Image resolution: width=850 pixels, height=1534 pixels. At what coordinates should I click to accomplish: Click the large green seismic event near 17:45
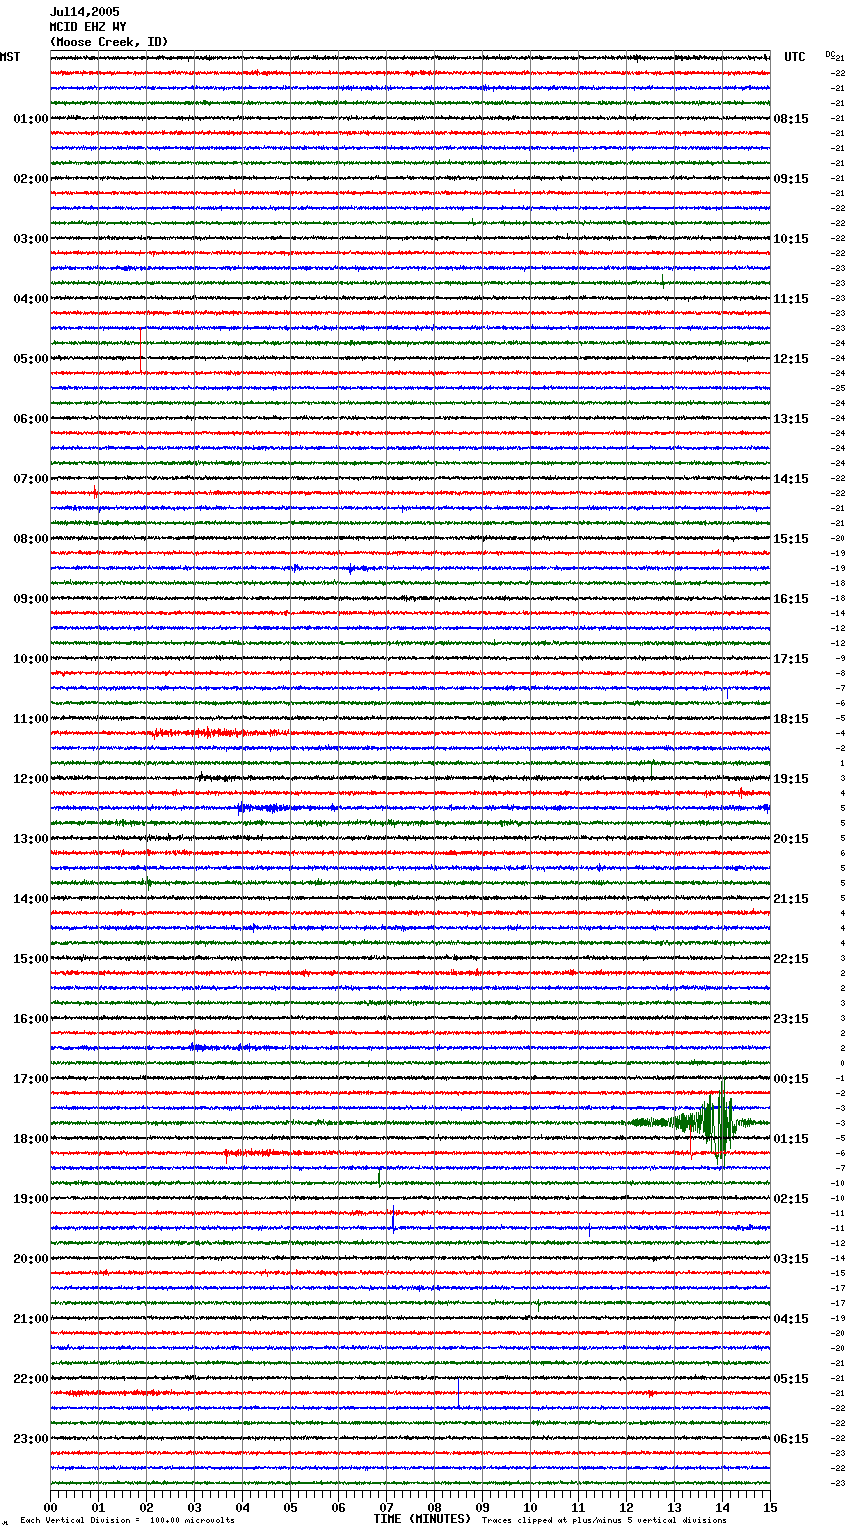click(x=697, y=1122)
